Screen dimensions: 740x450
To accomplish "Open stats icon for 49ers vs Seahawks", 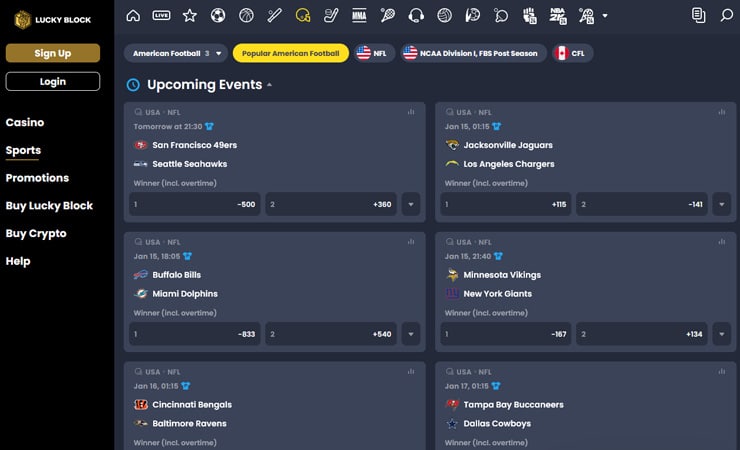I will (411, 112).
